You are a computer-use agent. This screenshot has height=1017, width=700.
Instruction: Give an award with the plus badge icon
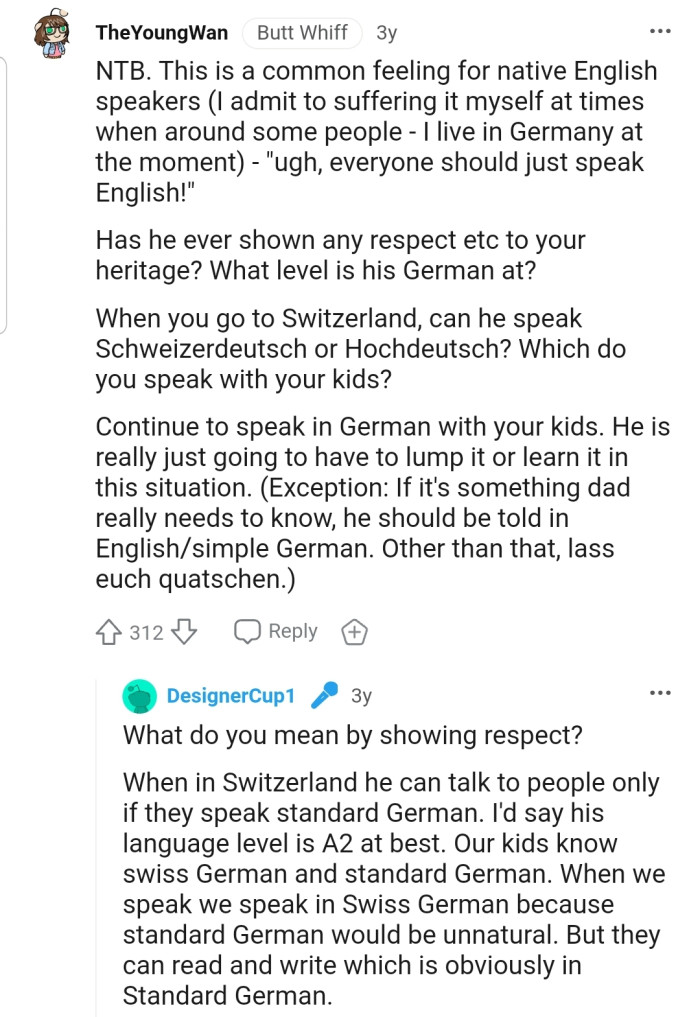(355, 632)
